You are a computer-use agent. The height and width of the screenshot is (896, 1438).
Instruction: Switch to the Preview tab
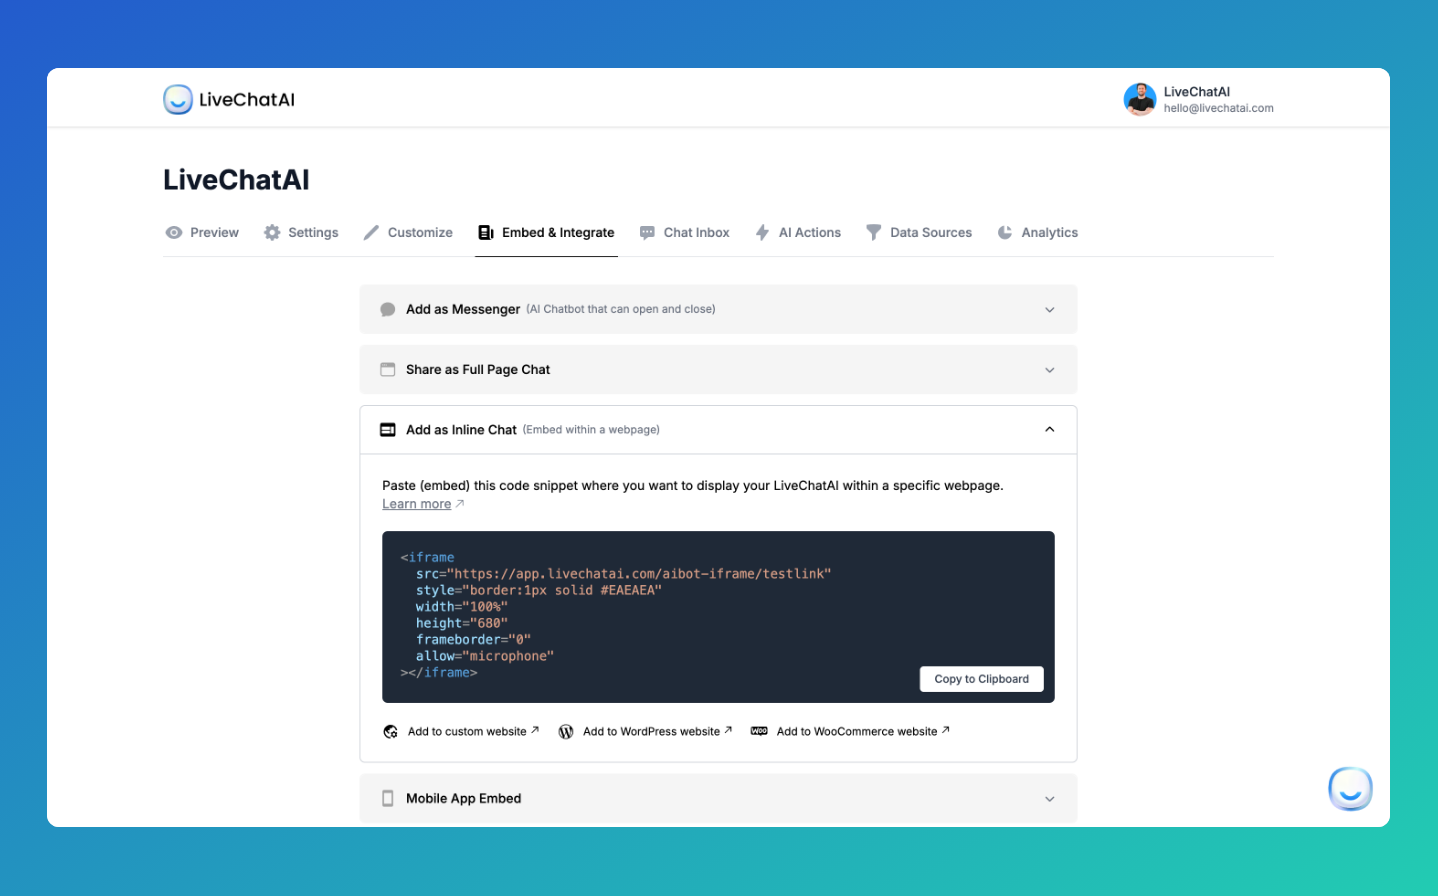coord(202,232)
